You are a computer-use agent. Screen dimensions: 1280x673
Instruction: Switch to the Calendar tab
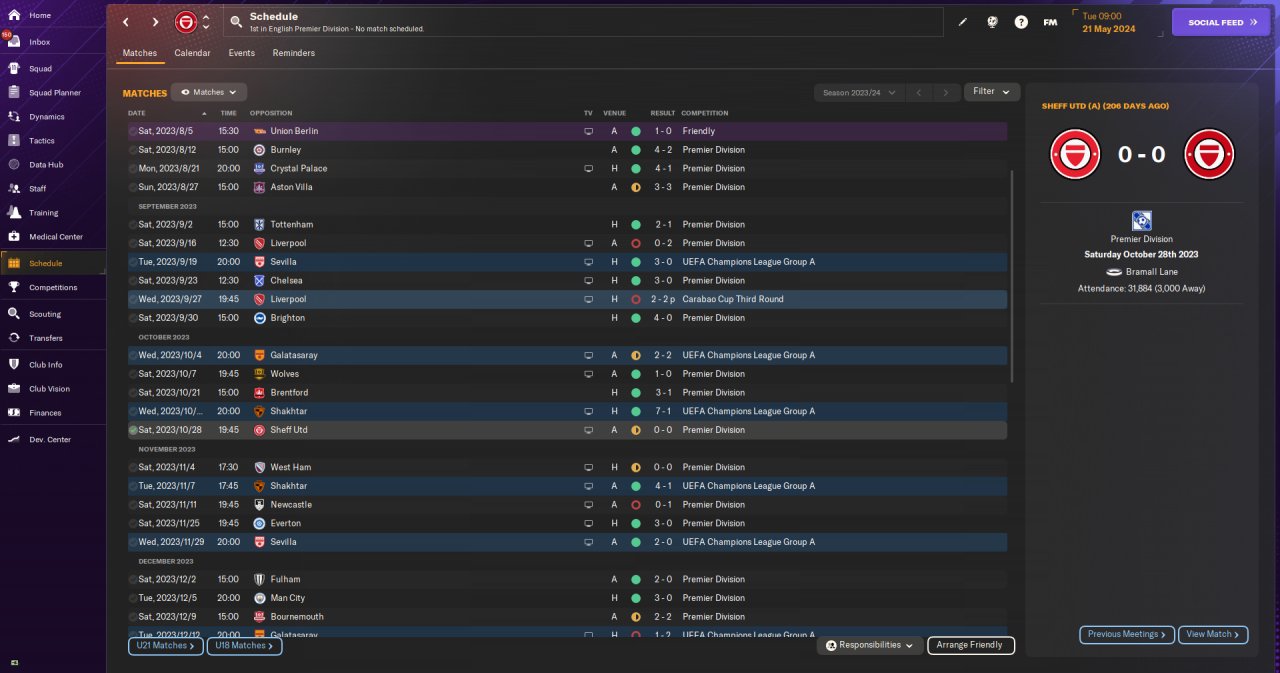[192, 53]
